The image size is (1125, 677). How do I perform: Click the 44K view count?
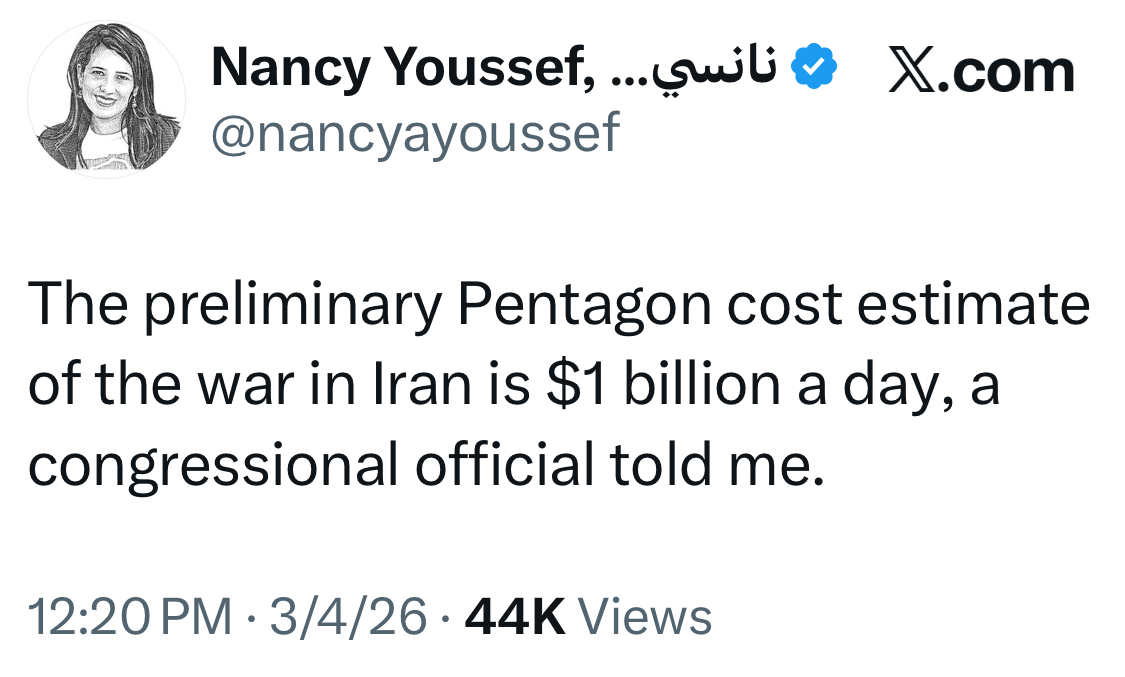pos(516,615)
